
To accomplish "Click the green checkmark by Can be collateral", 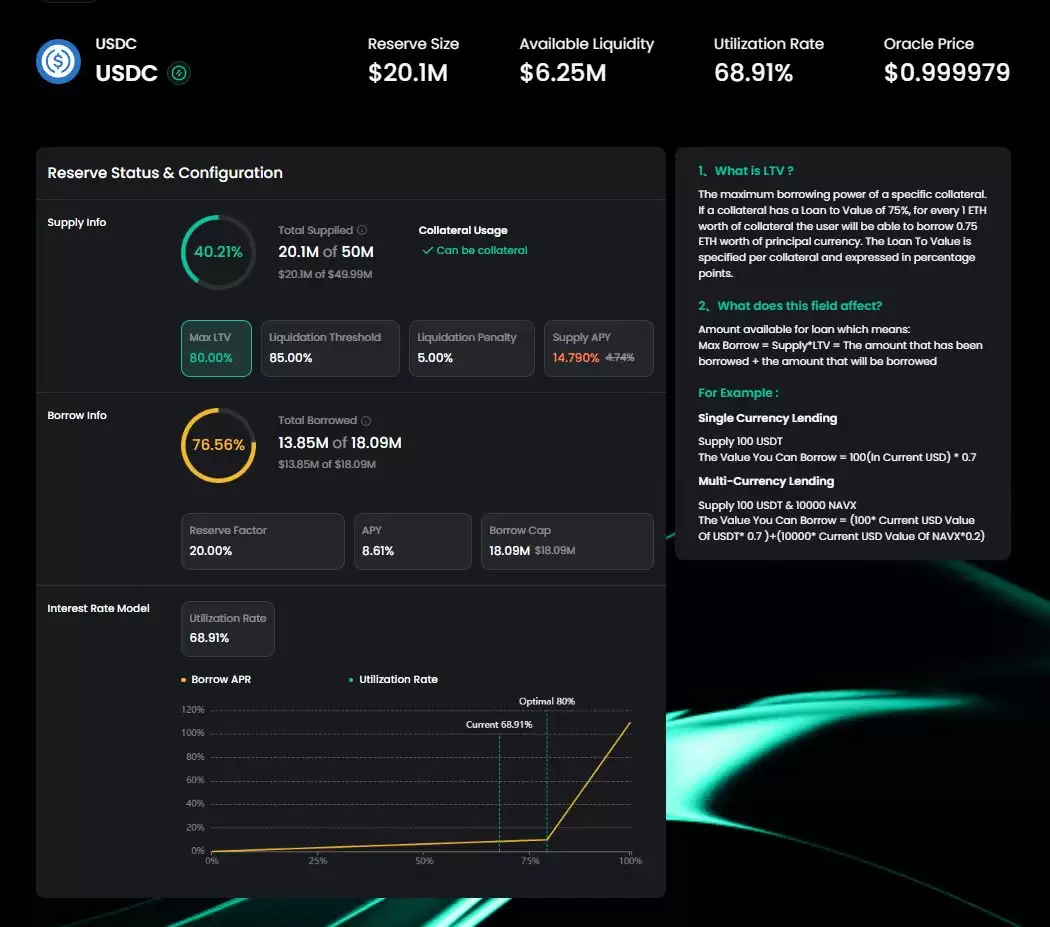I will pyautogui.click(x=427, y=251).
